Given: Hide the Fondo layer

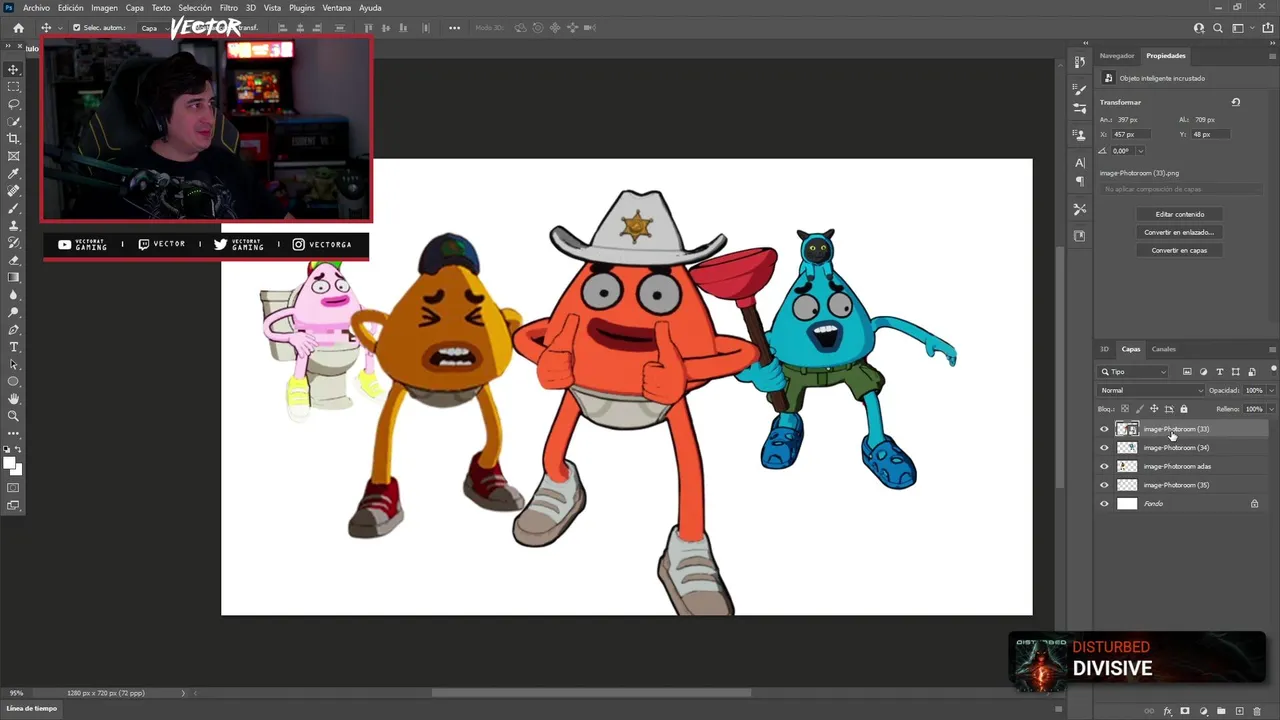Looking at the screenshot, I should click(x=1104, y=504).
